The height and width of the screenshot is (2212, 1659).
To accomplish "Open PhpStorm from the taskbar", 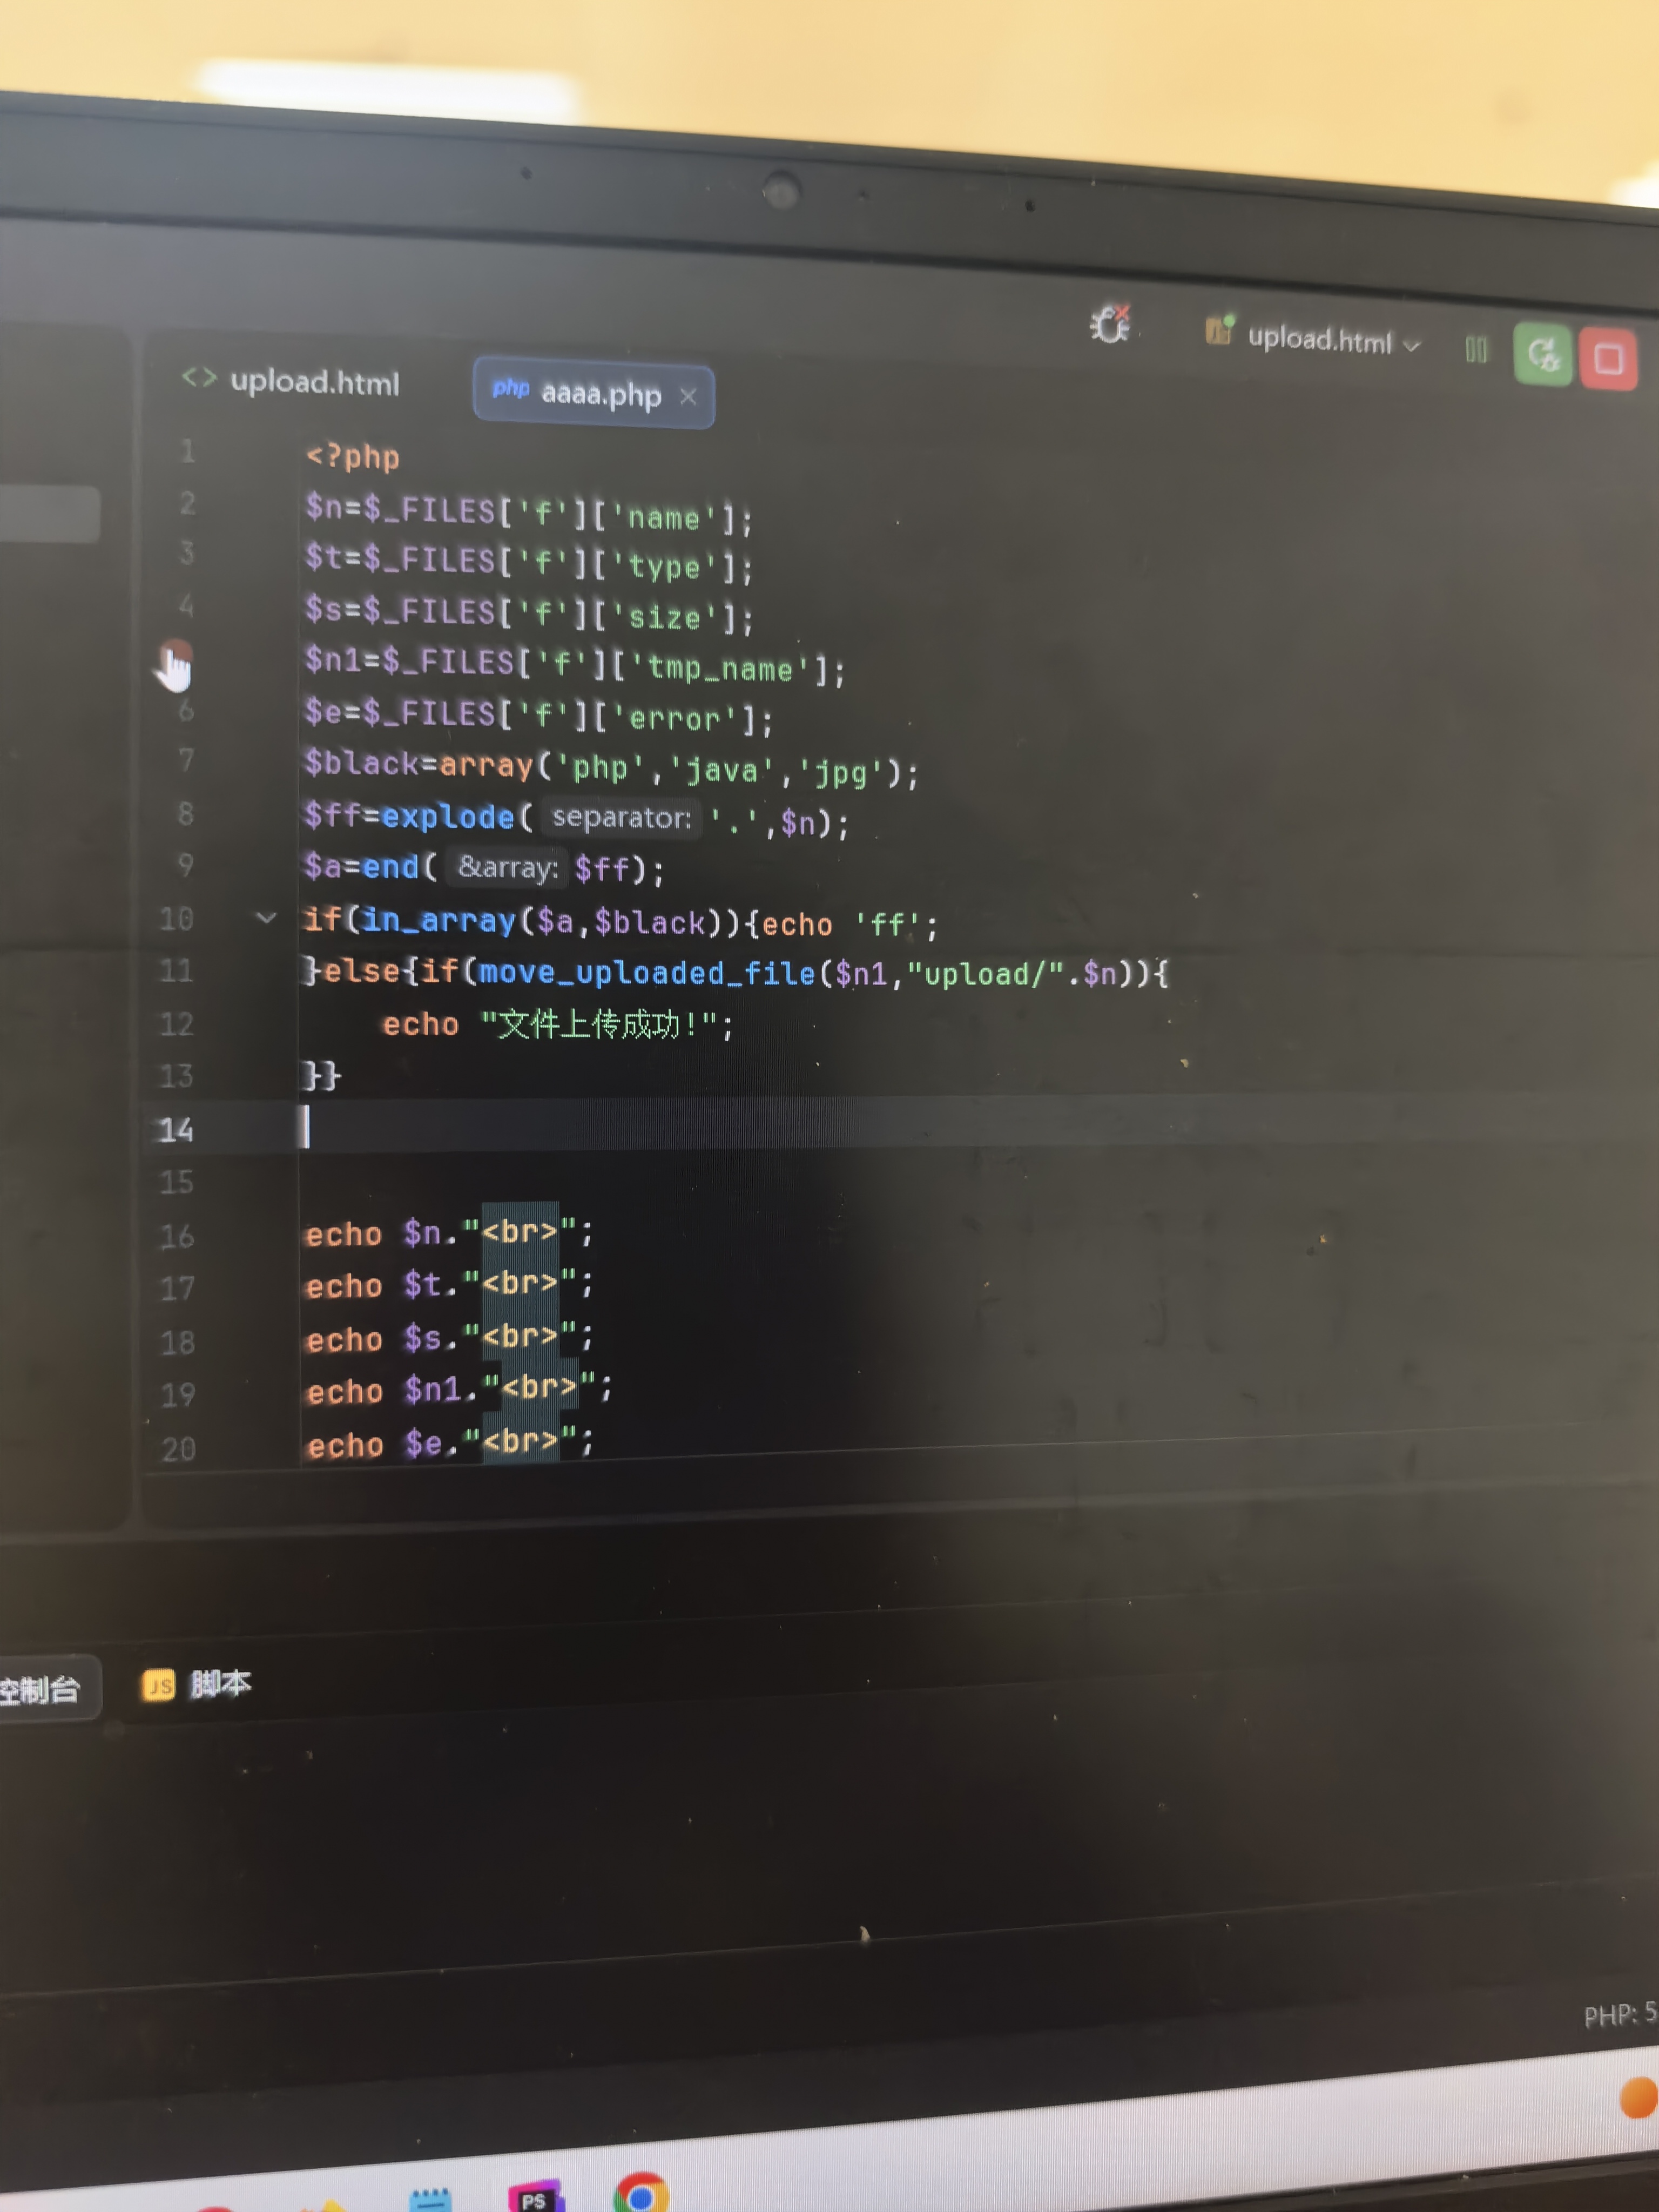I will point(535,2198).
